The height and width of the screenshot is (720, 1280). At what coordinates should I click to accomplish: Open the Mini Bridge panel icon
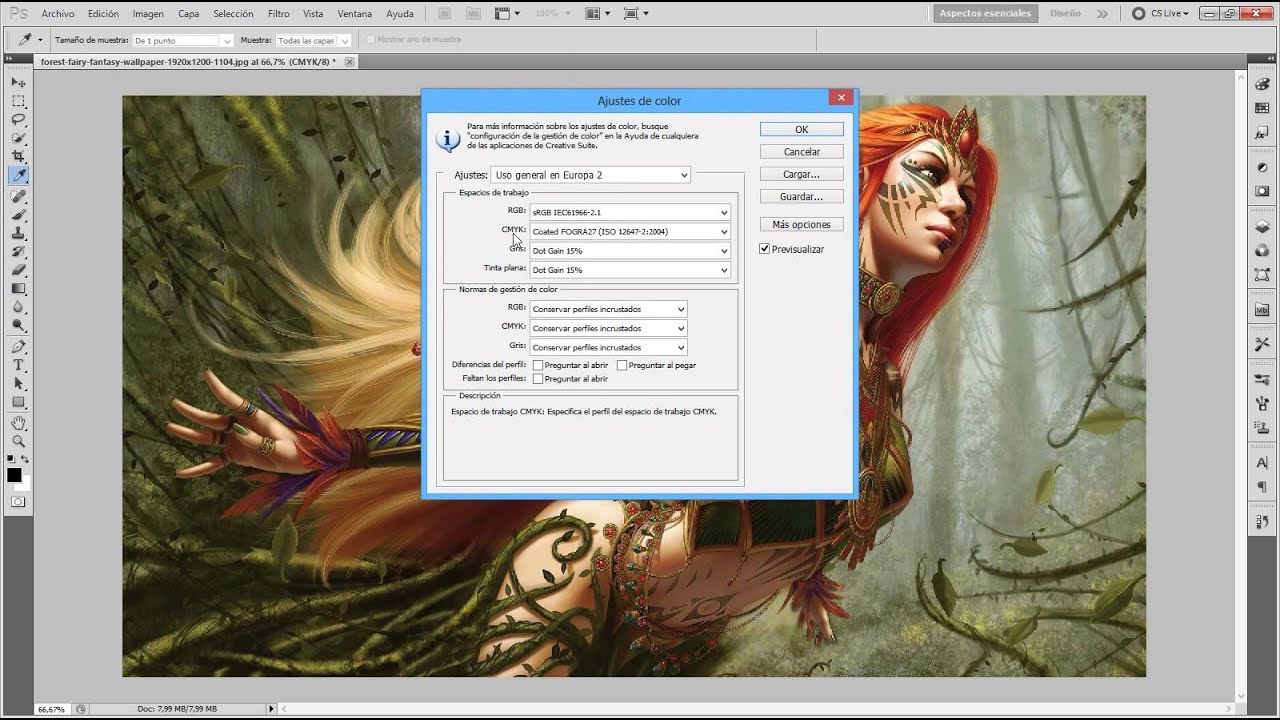pos(1262,310)
